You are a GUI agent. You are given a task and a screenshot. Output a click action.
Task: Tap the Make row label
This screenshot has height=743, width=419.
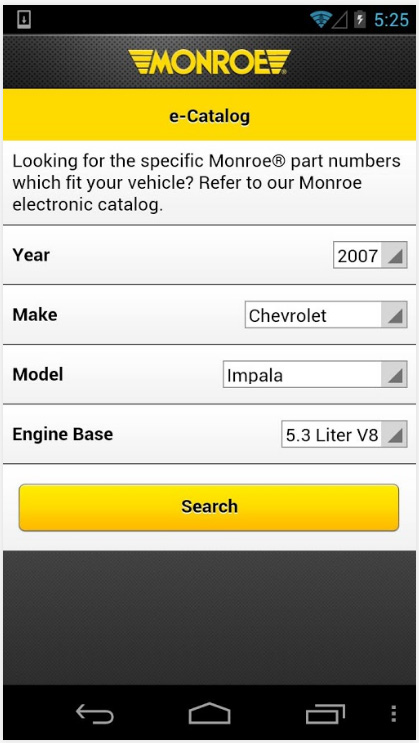pyautogui.click(x=35, y=315)
